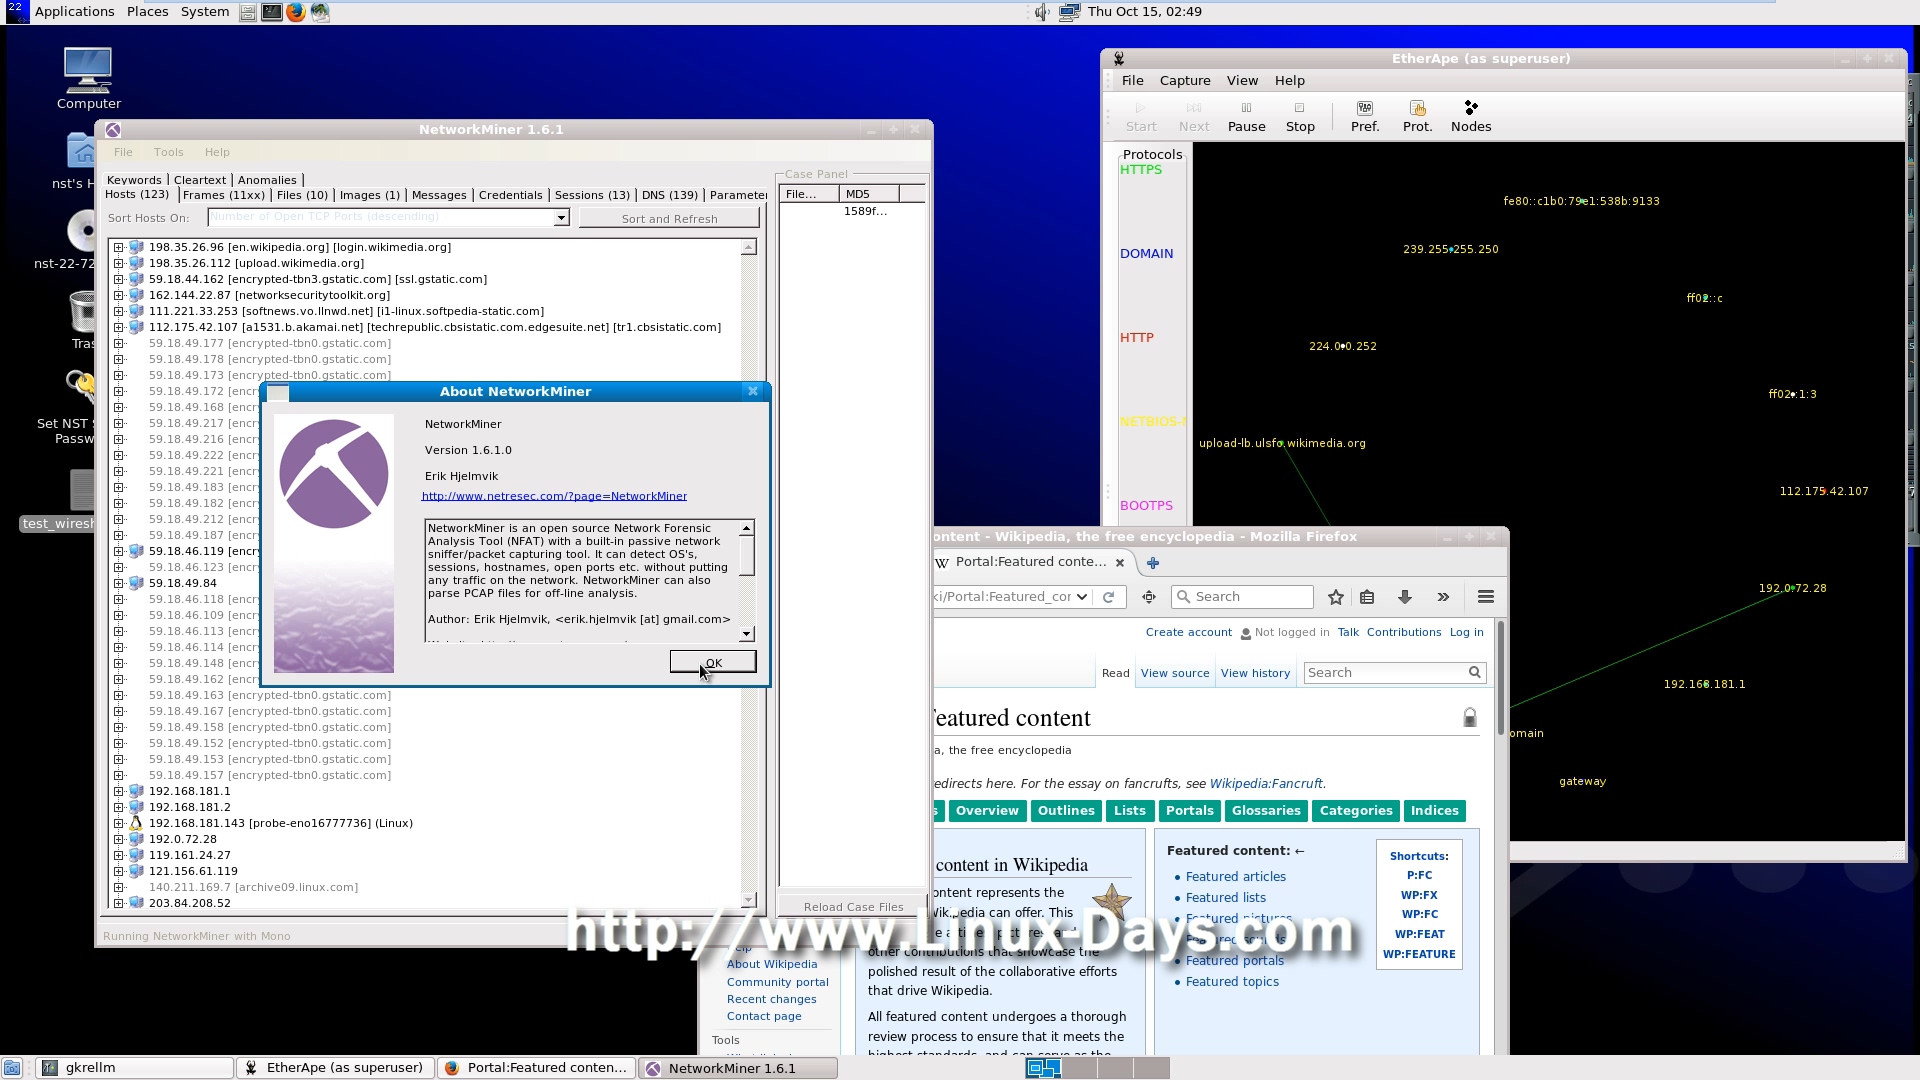
Task: Open Firefox hamburger menu
Action: [x=1485, y=597]
